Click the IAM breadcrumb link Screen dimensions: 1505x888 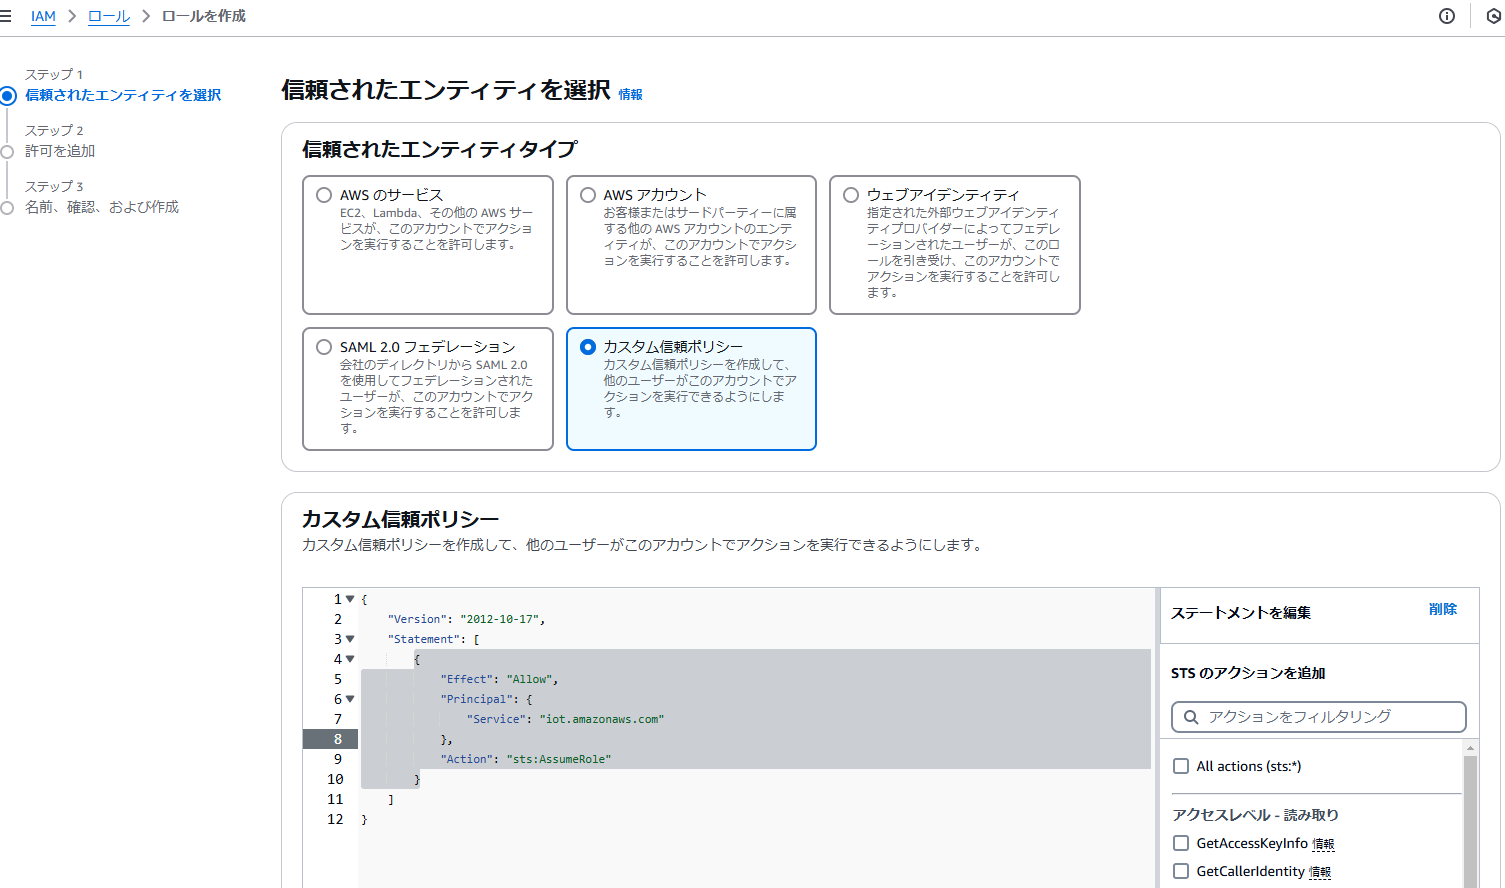[x=43, y=16]
